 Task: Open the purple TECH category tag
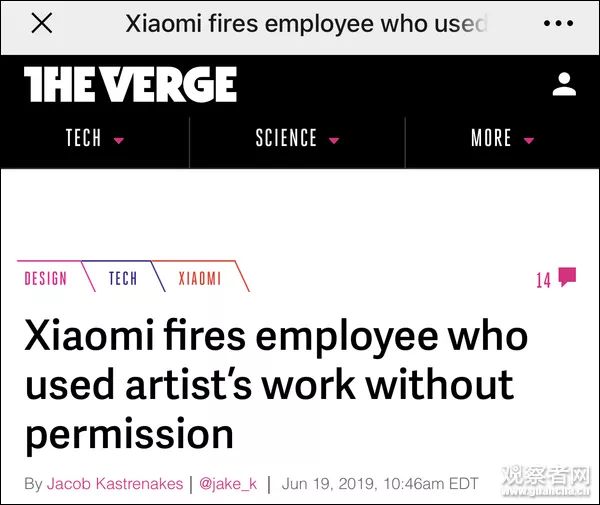pos(123,279)
